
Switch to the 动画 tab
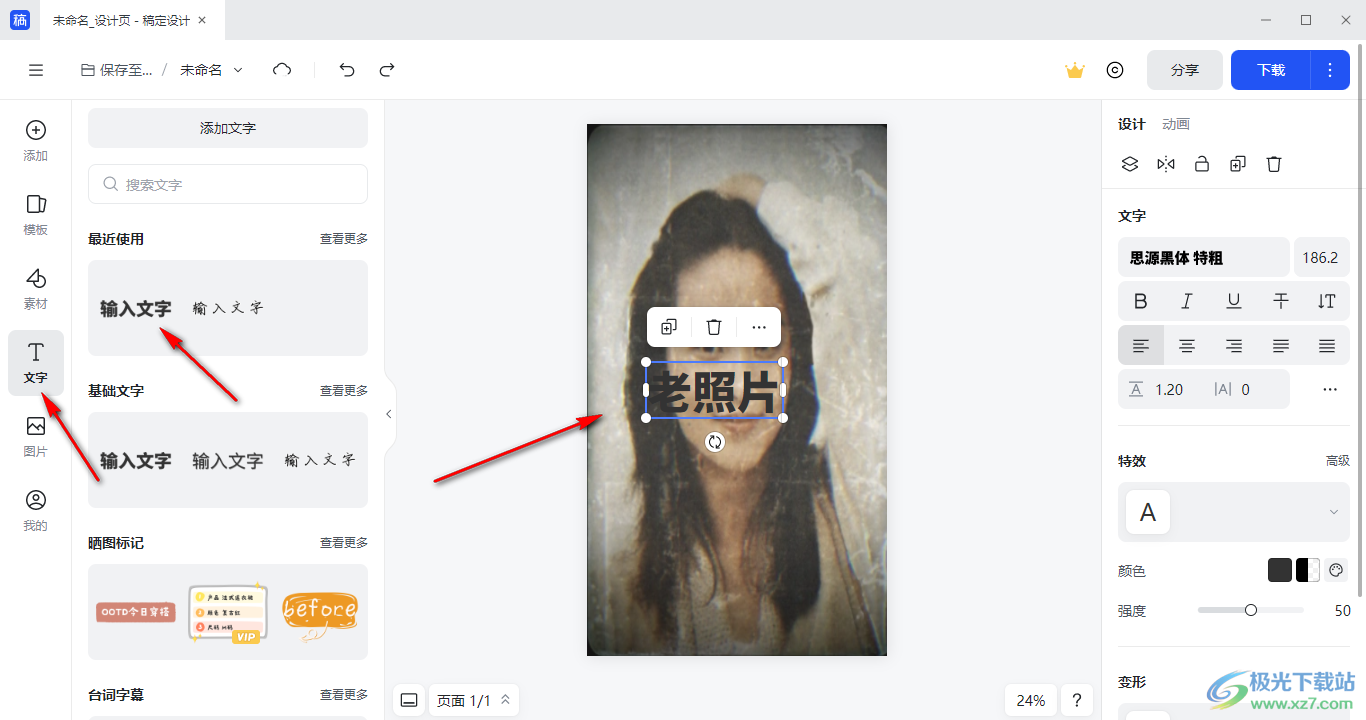(1176, 124)
